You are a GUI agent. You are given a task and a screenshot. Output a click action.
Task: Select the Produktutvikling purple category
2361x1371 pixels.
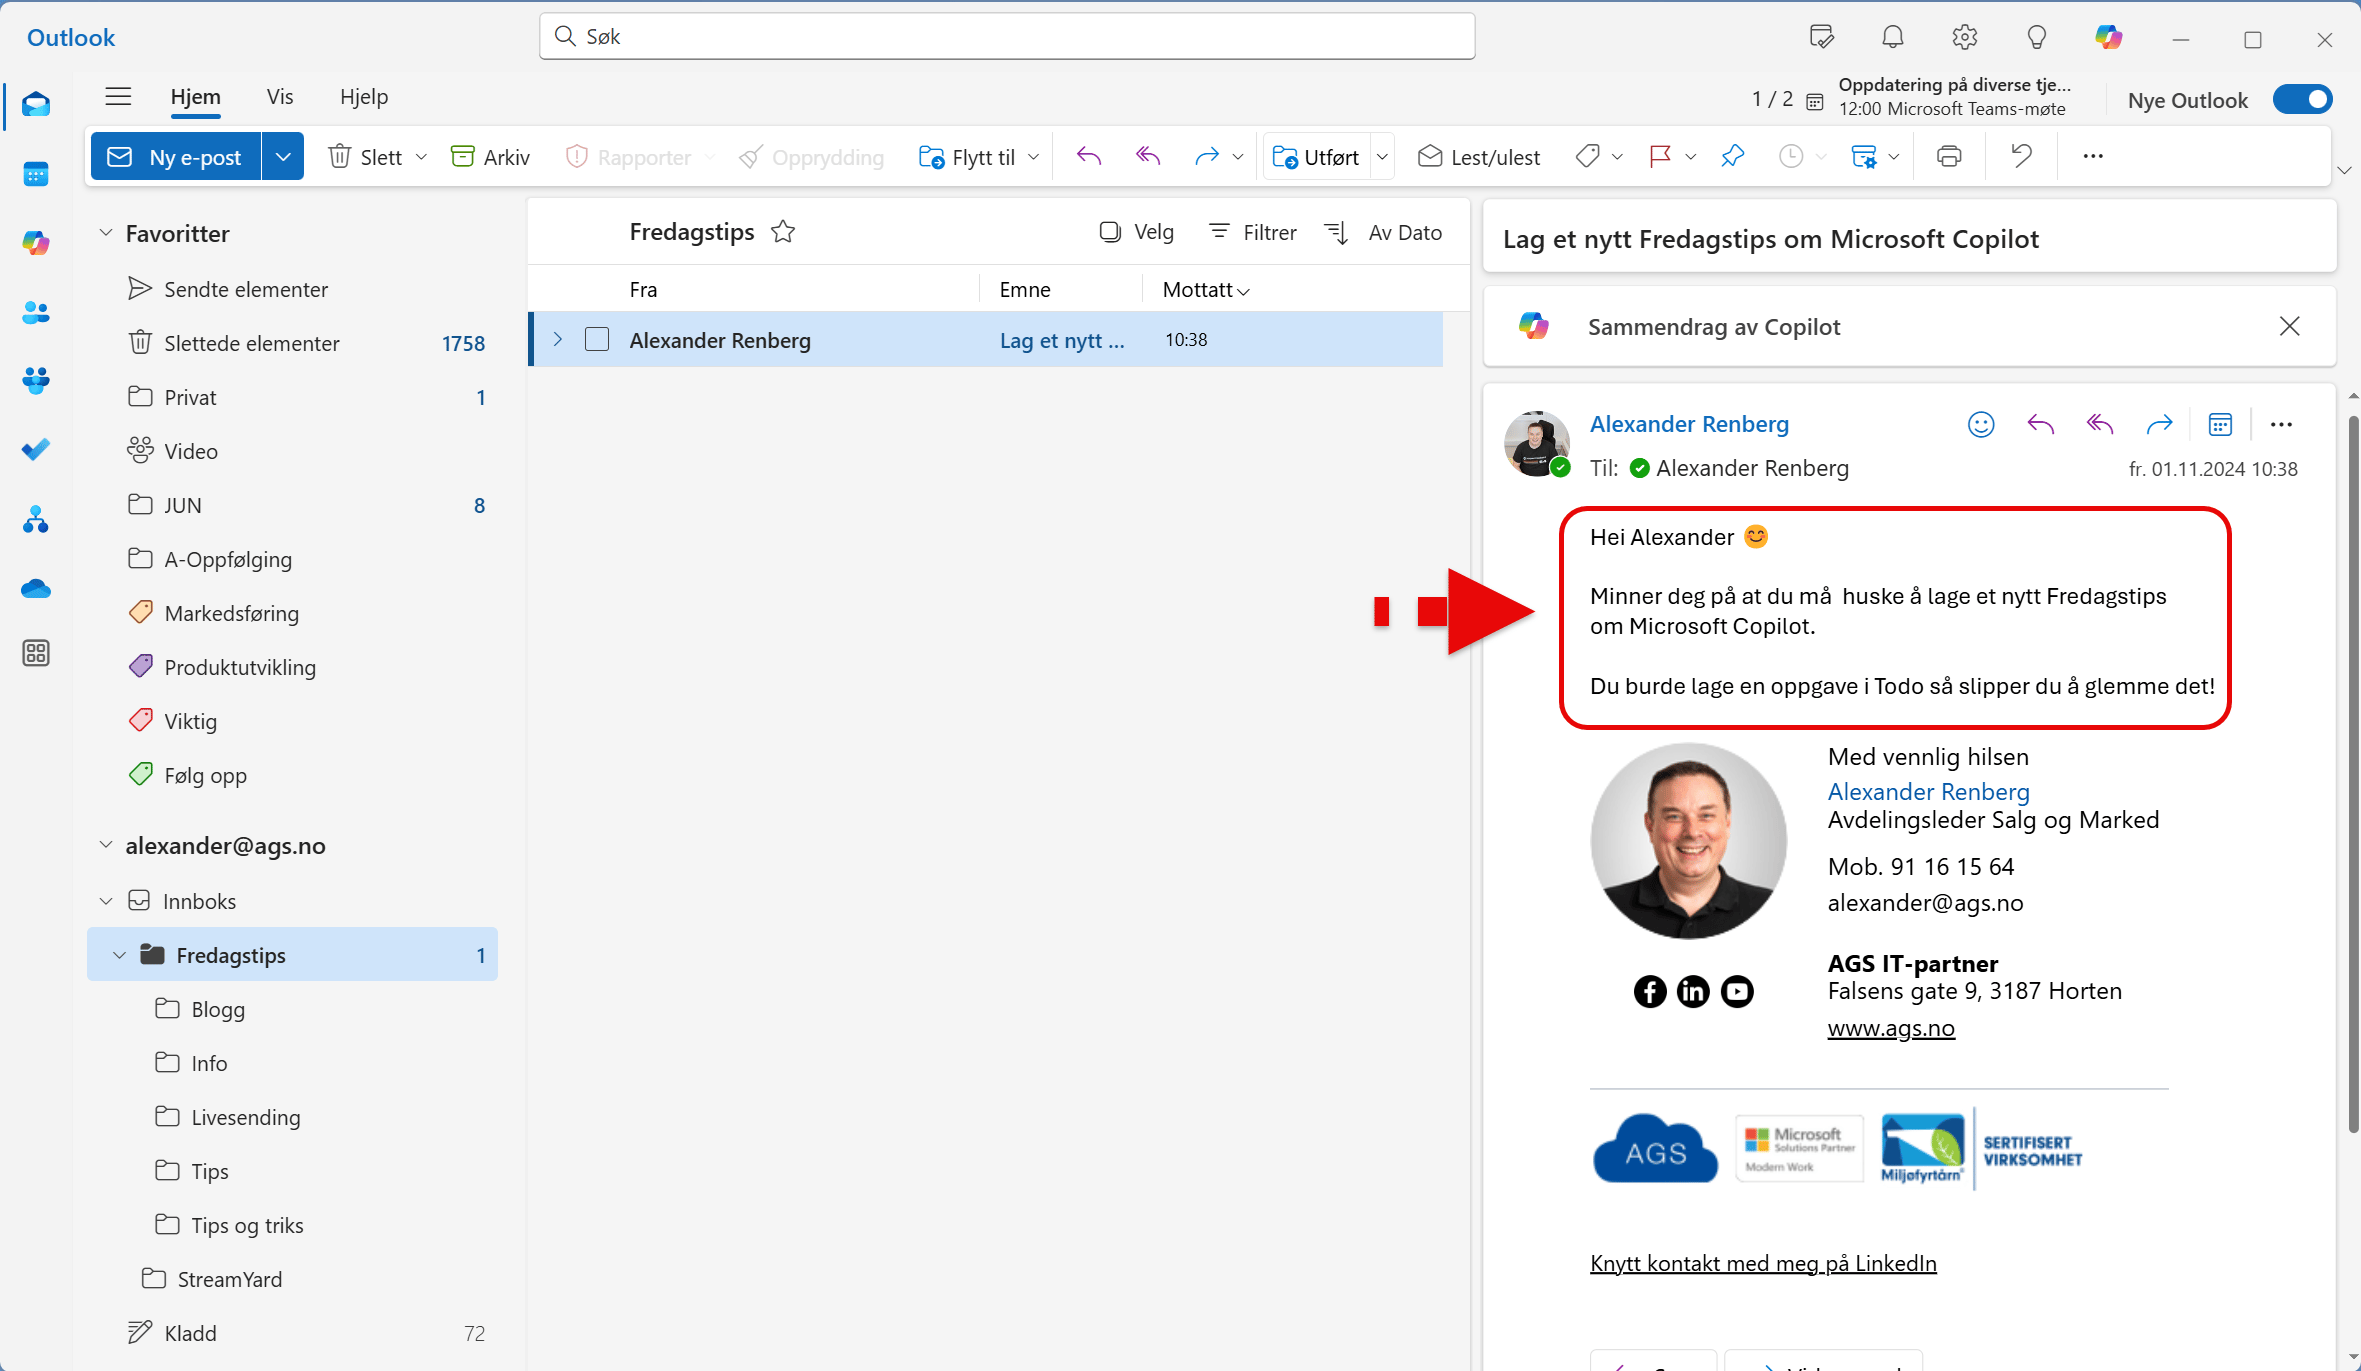coord(292,667)
